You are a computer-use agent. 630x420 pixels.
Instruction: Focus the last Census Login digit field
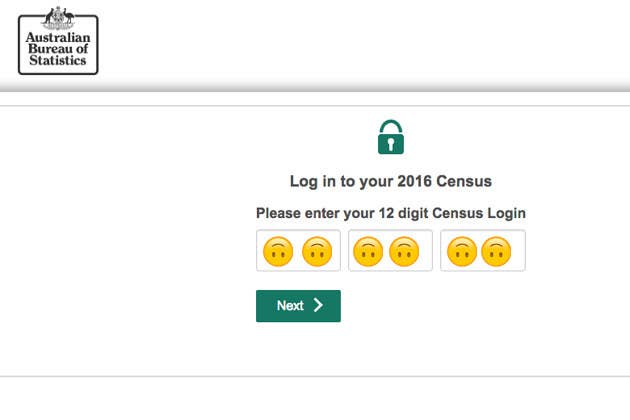(483, 250)
